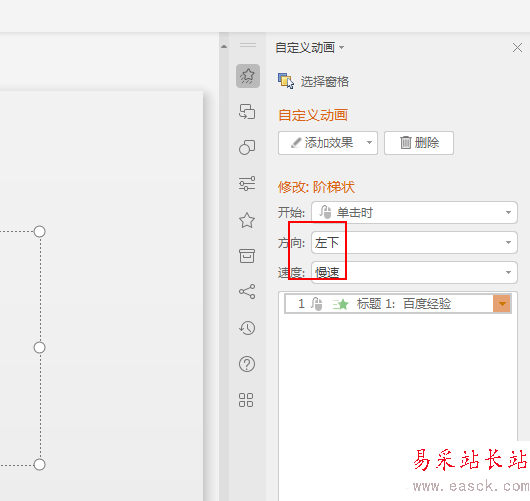
Task: Open the share sidebar icon
Action: 247,291
